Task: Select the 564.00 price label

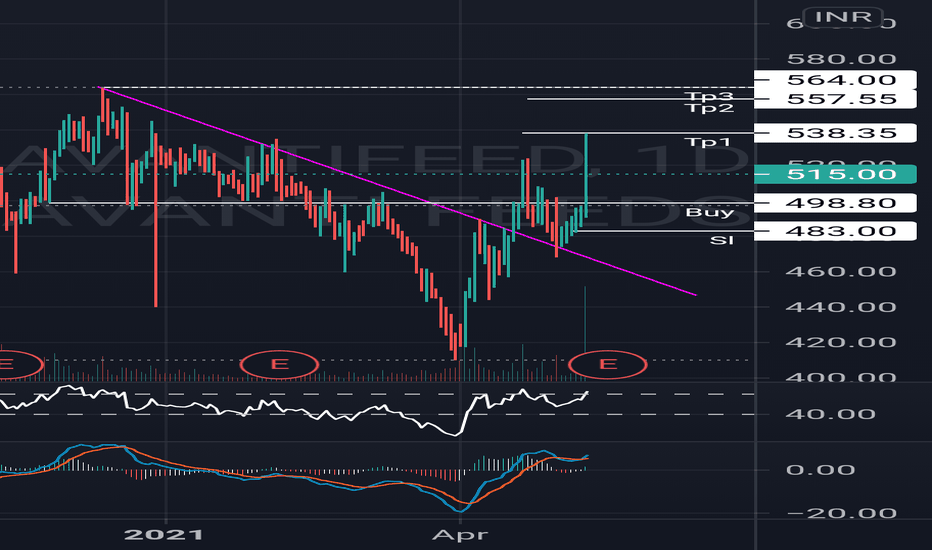Action: (x=835, y=80)
